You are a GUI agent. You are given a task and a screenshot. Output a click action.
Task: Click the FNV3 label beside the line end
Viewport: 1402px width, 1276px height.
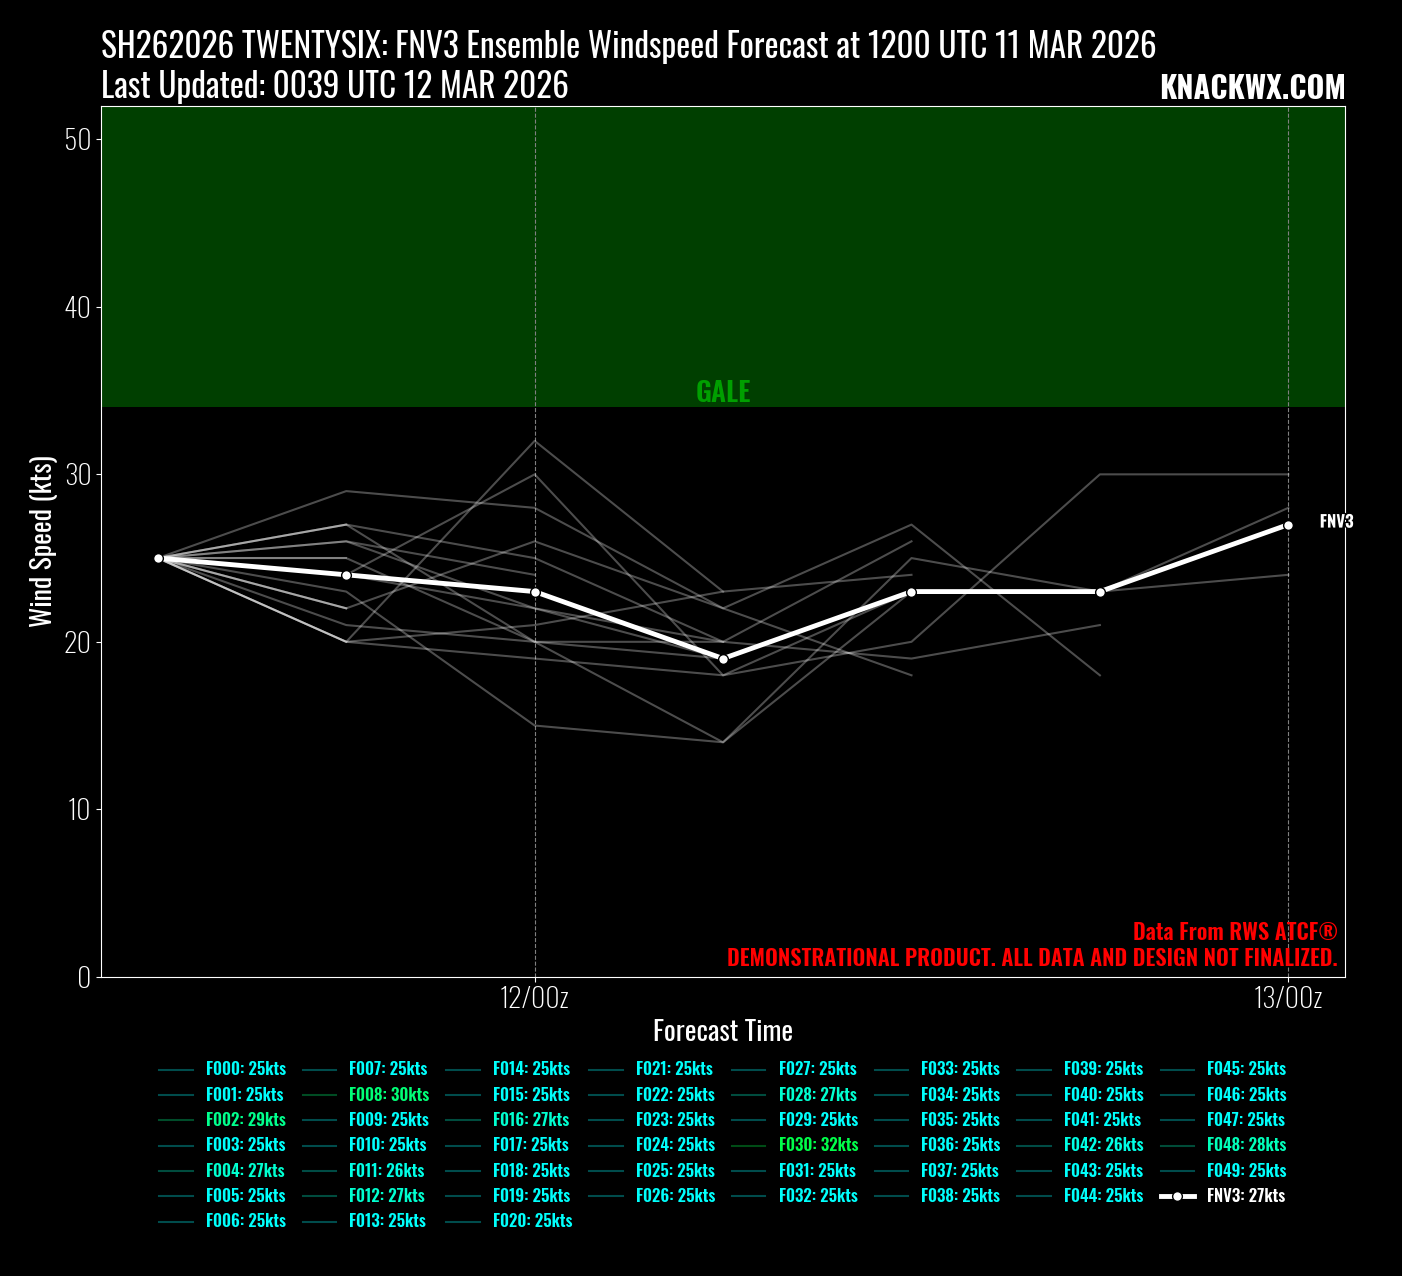tap(1336, 522)
